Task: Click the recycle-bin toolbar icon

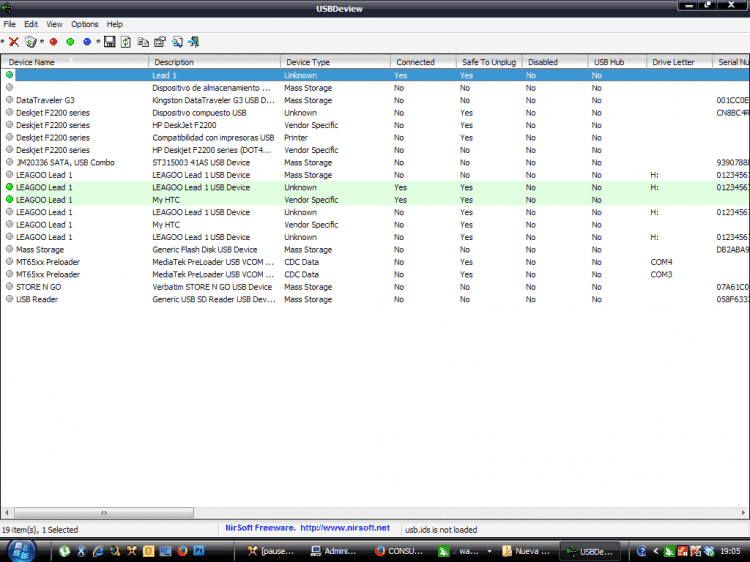Action: (31, 42)
